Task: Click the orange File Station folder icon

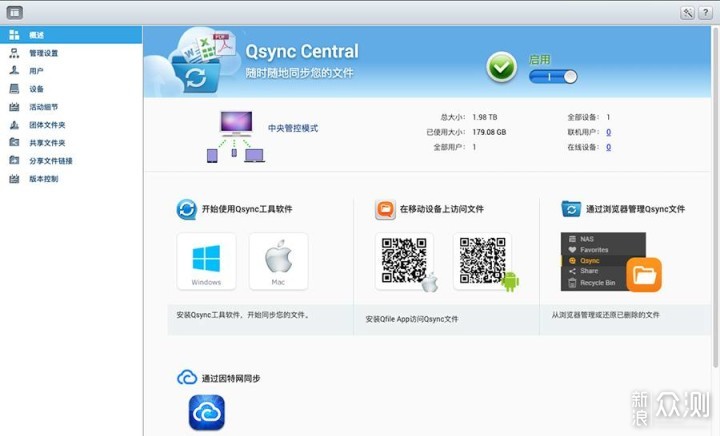Action: (644, 275)
